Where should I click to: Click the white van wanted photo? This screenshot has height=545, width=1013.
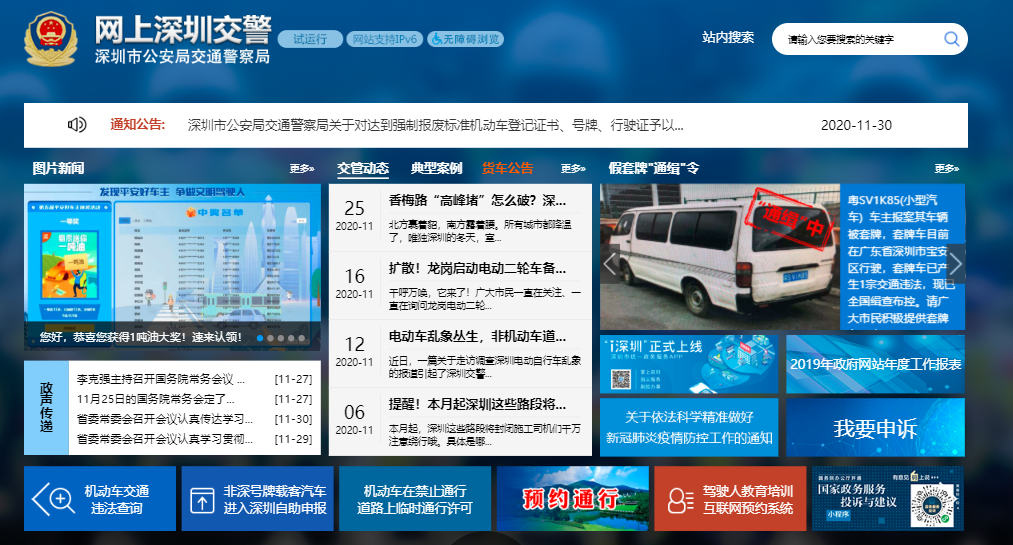[x=720, y=257]
